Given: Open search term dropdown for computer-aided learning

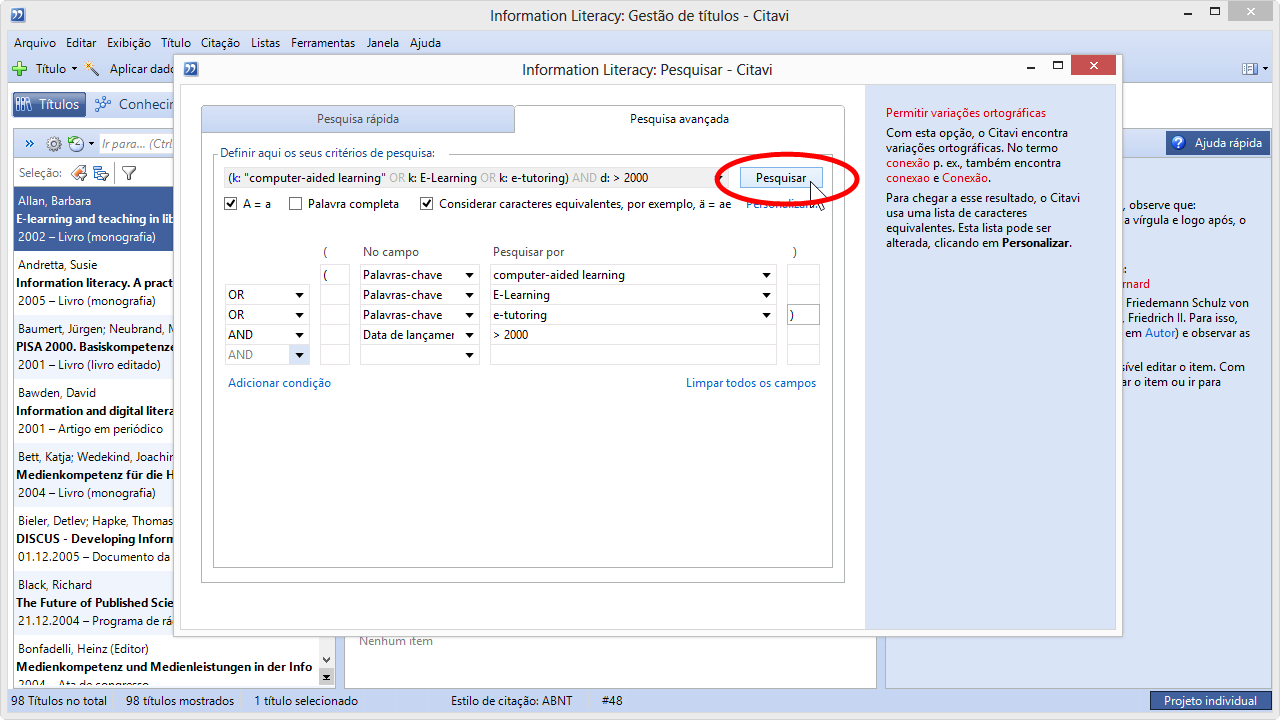Looking at the screenshot, I should coord(767,275).
